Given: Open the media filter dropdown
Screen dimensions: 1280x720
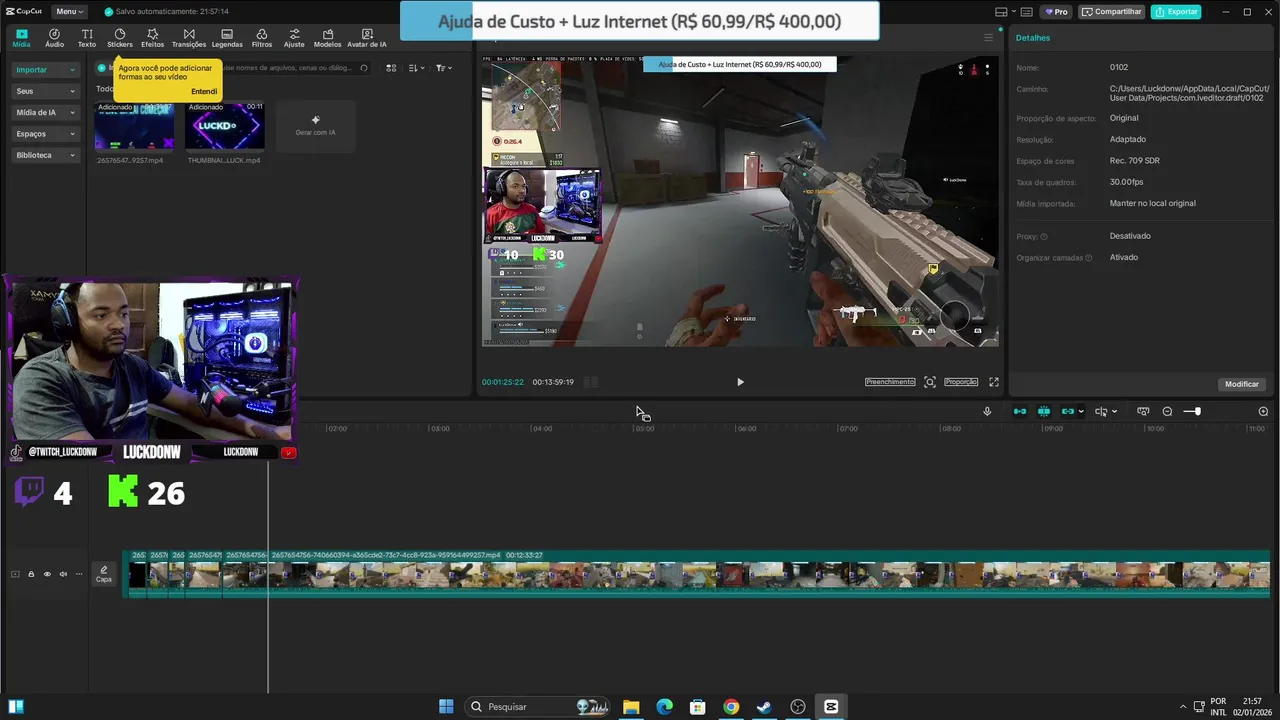Looking at the screenshot, I should (x=443, y=68).
